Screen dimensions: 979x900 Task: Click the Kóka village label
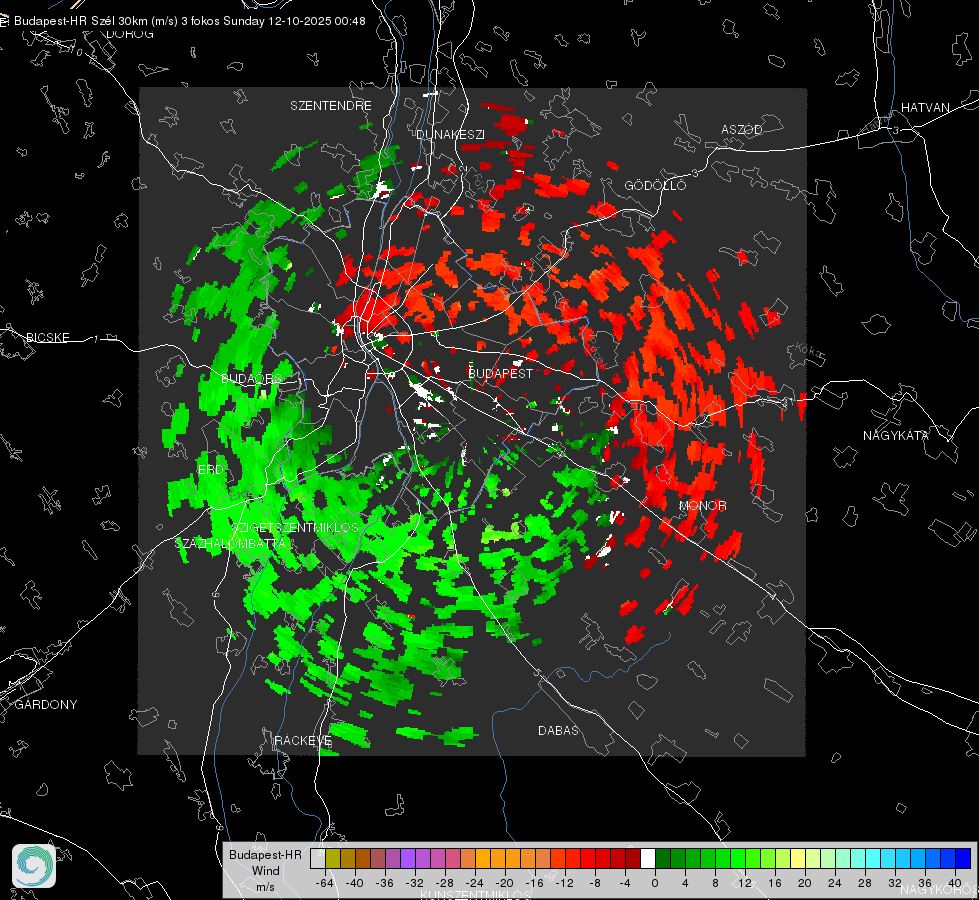pos(809,351)
